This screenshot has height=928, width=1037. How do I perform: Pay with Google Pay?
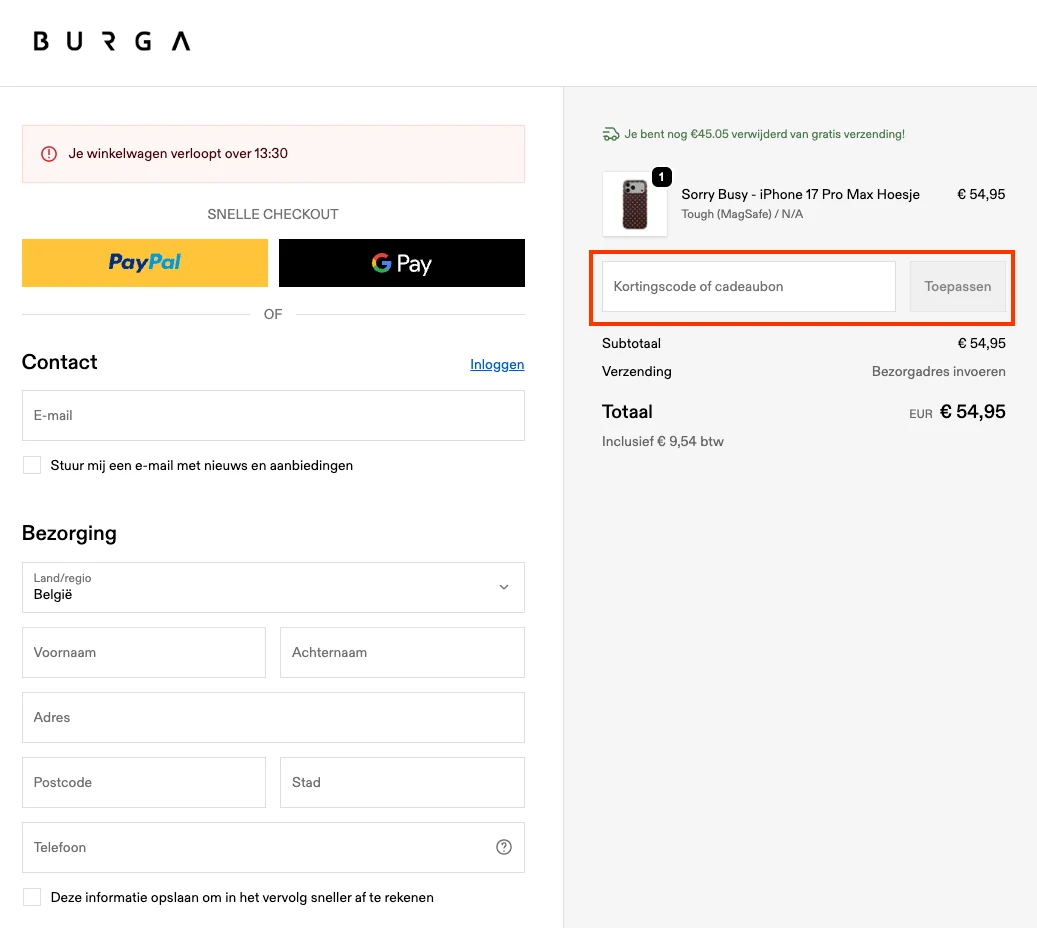(x=401, y=262)
